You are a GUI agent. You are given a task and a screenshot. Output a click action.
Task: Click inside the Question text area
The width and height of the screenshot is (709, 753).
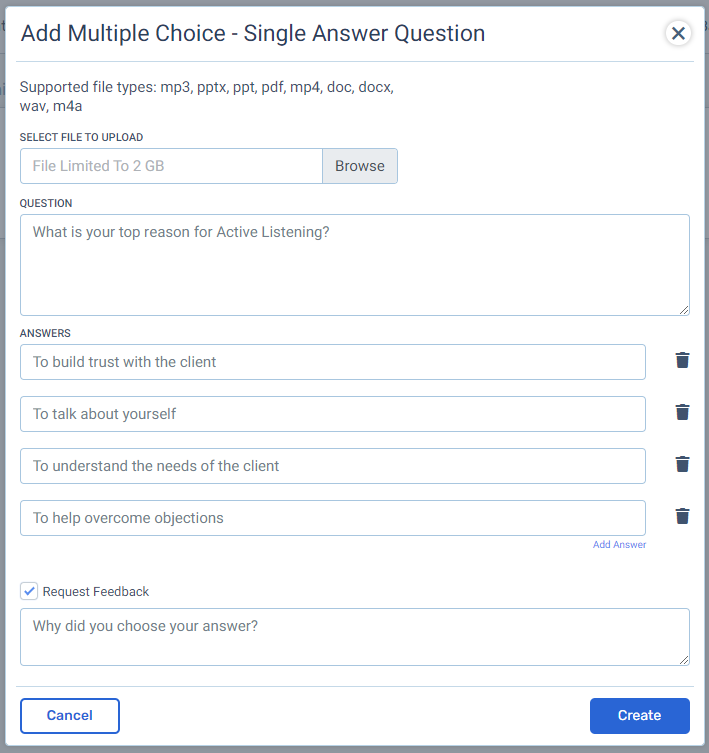[x=354, y=265]
